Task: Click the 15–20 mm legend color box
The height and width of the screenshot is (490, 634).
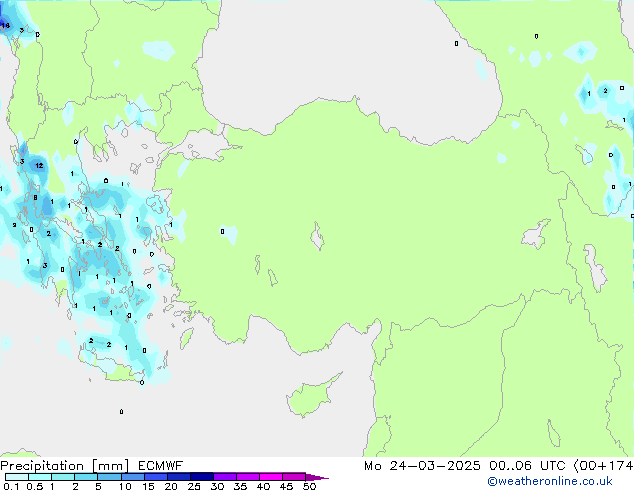Action: tap(156, 477)
